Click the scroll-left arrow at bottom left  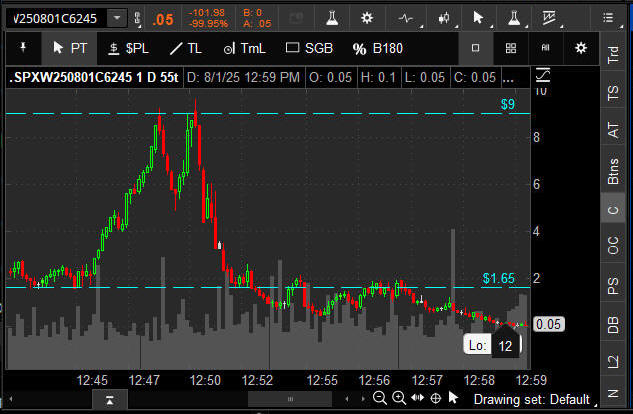(11, 399)
